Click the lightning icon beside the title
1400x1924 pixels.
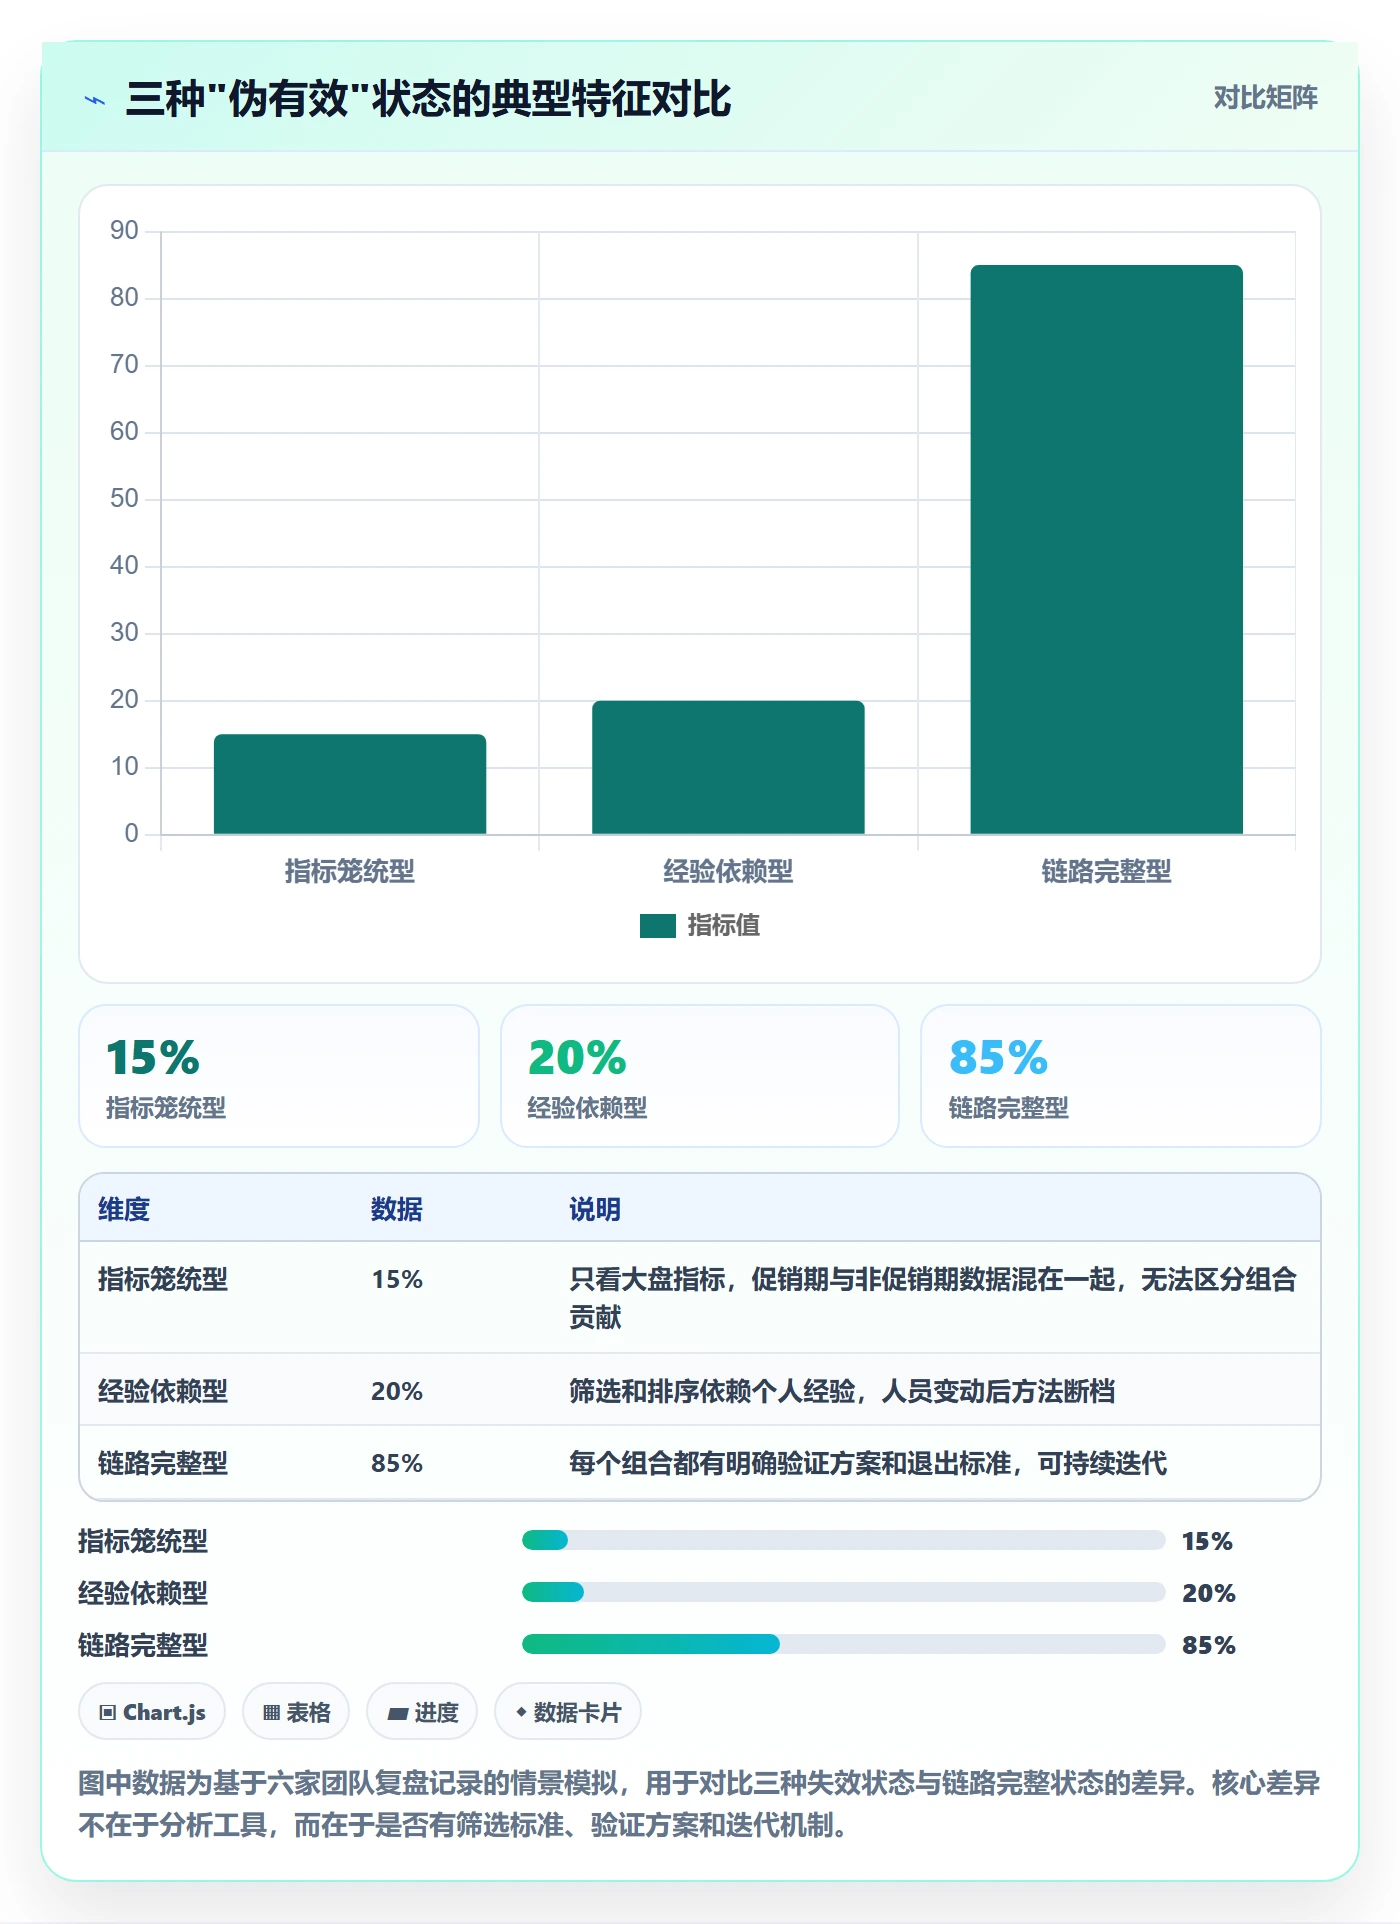point(95,100)
